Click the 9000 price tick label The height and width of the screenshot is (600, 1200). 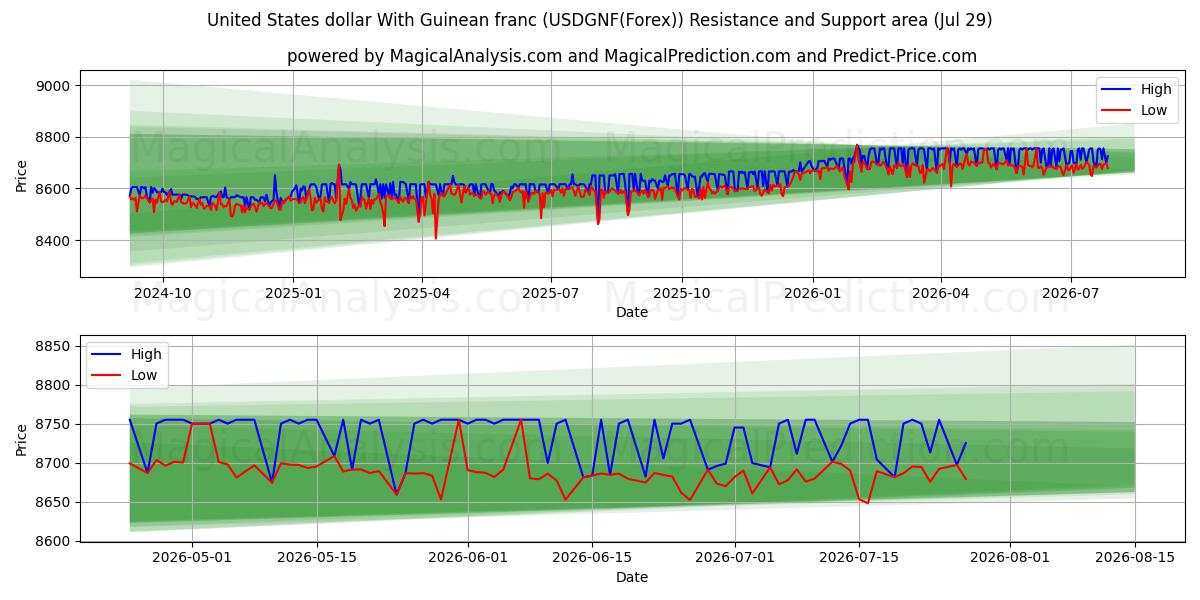(x=52, y=86)
